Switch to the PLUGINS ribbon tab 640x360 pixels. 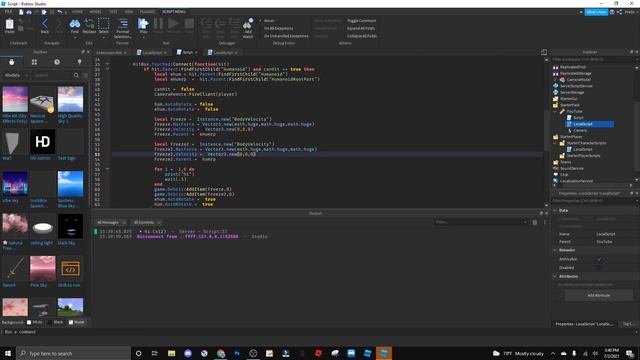[147, 12]
